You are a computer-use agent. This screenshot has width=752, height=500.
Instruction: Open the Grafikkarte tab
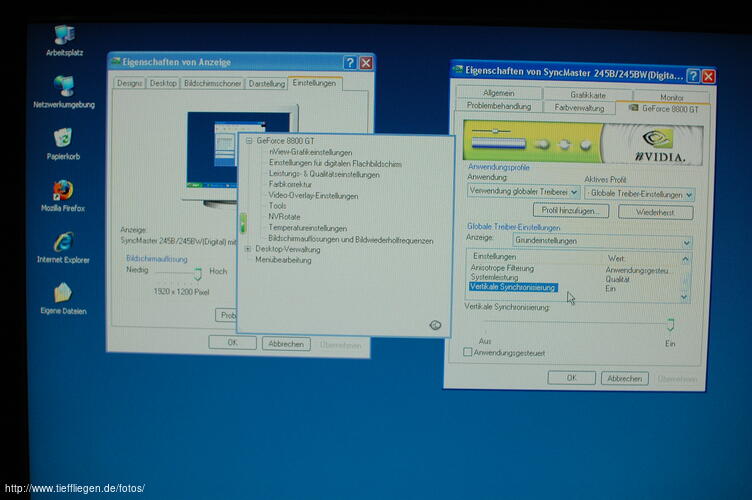pos(588,94)
